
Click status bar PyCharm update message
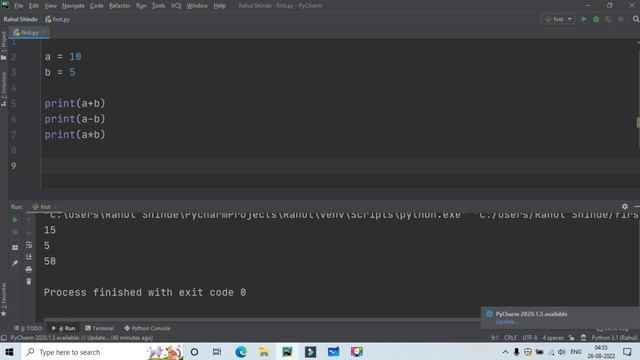tap(82, 338)
